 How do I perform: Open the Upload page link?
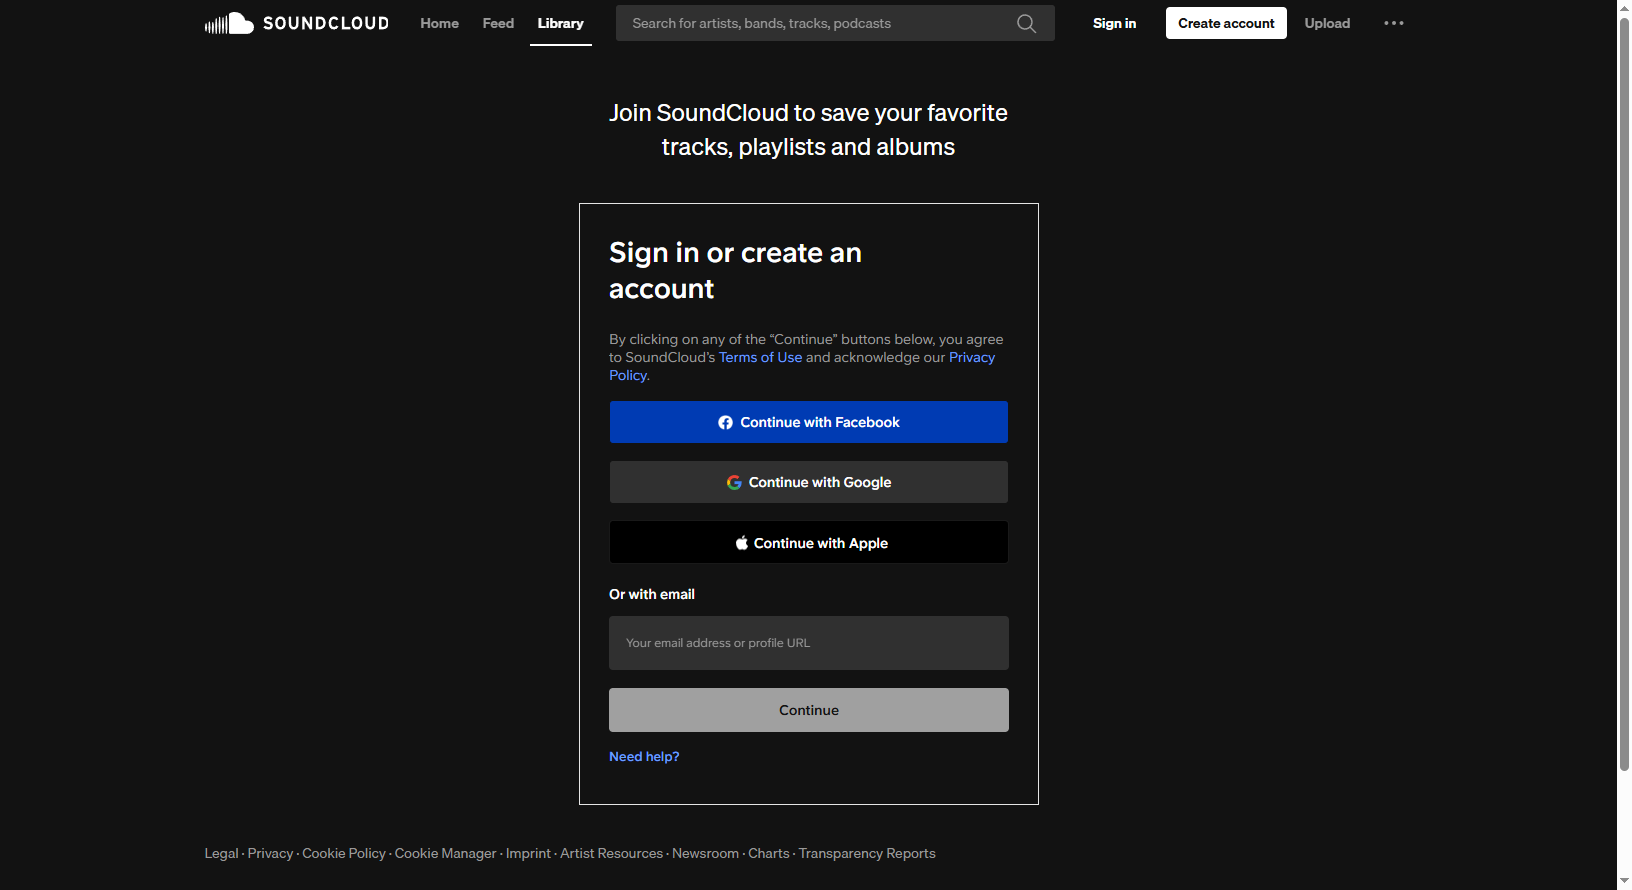1327,23
